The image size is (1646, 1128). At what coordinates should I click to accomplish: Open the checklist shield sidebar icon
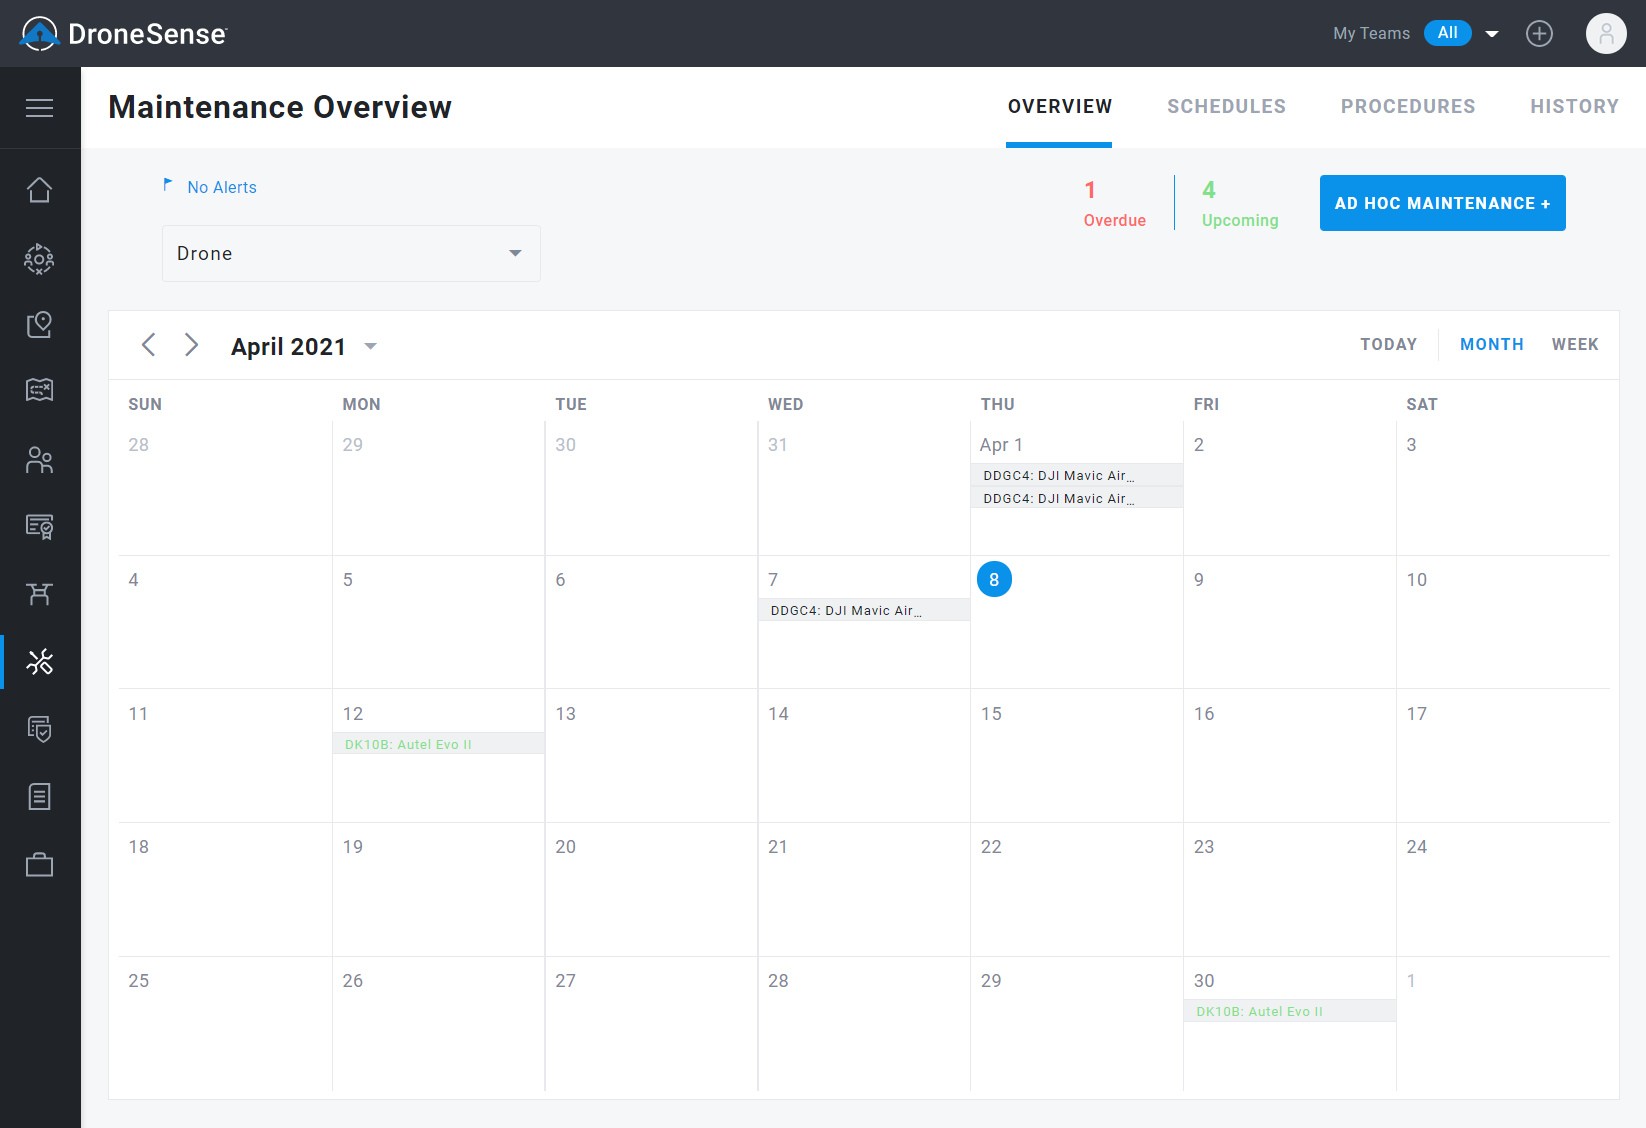39,729
